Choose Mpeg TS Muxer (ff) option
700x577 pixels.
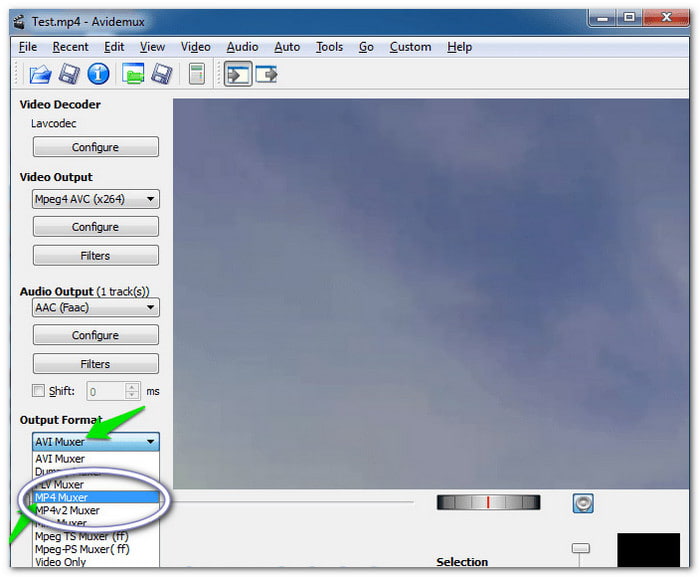(x=96, y=536)
